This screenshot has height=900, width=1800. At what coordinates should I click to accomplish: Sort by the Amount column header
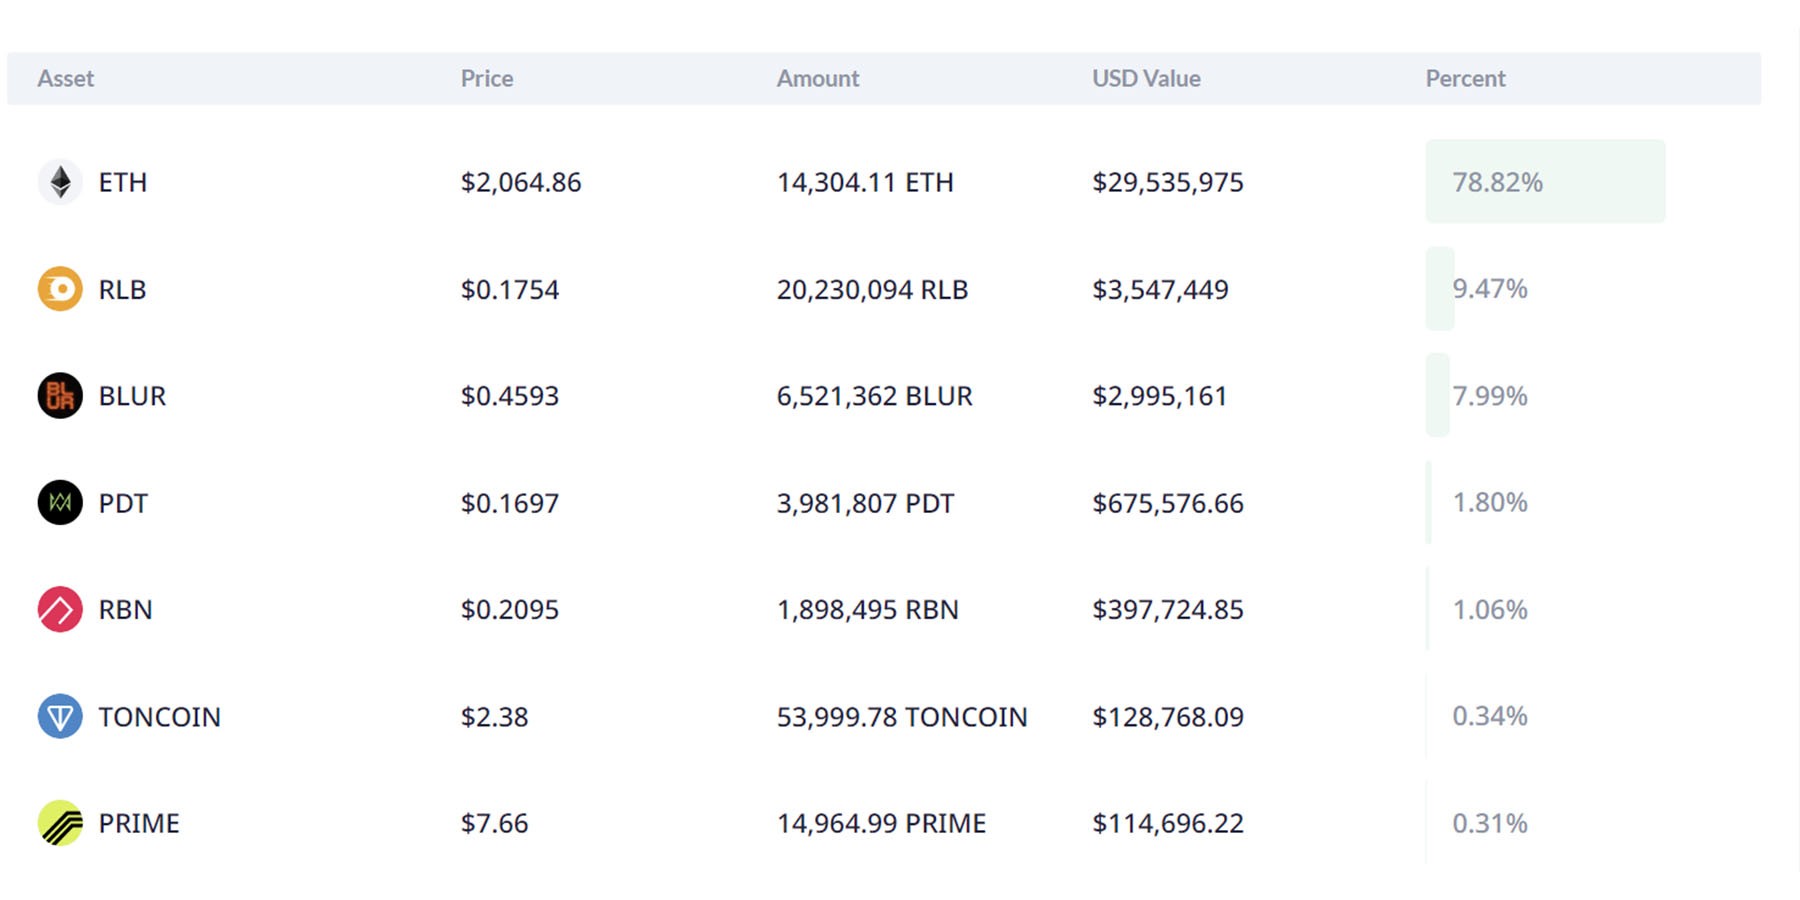point(818,79)
